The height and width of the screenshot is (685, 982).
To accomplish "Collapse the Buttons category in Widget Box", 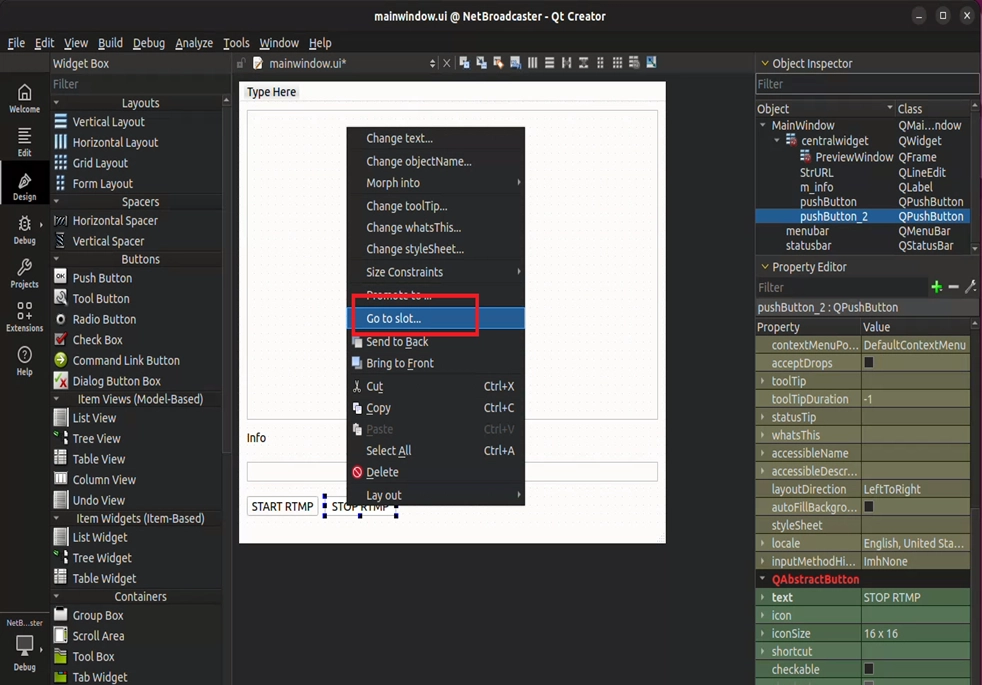I will click(56, 259).
